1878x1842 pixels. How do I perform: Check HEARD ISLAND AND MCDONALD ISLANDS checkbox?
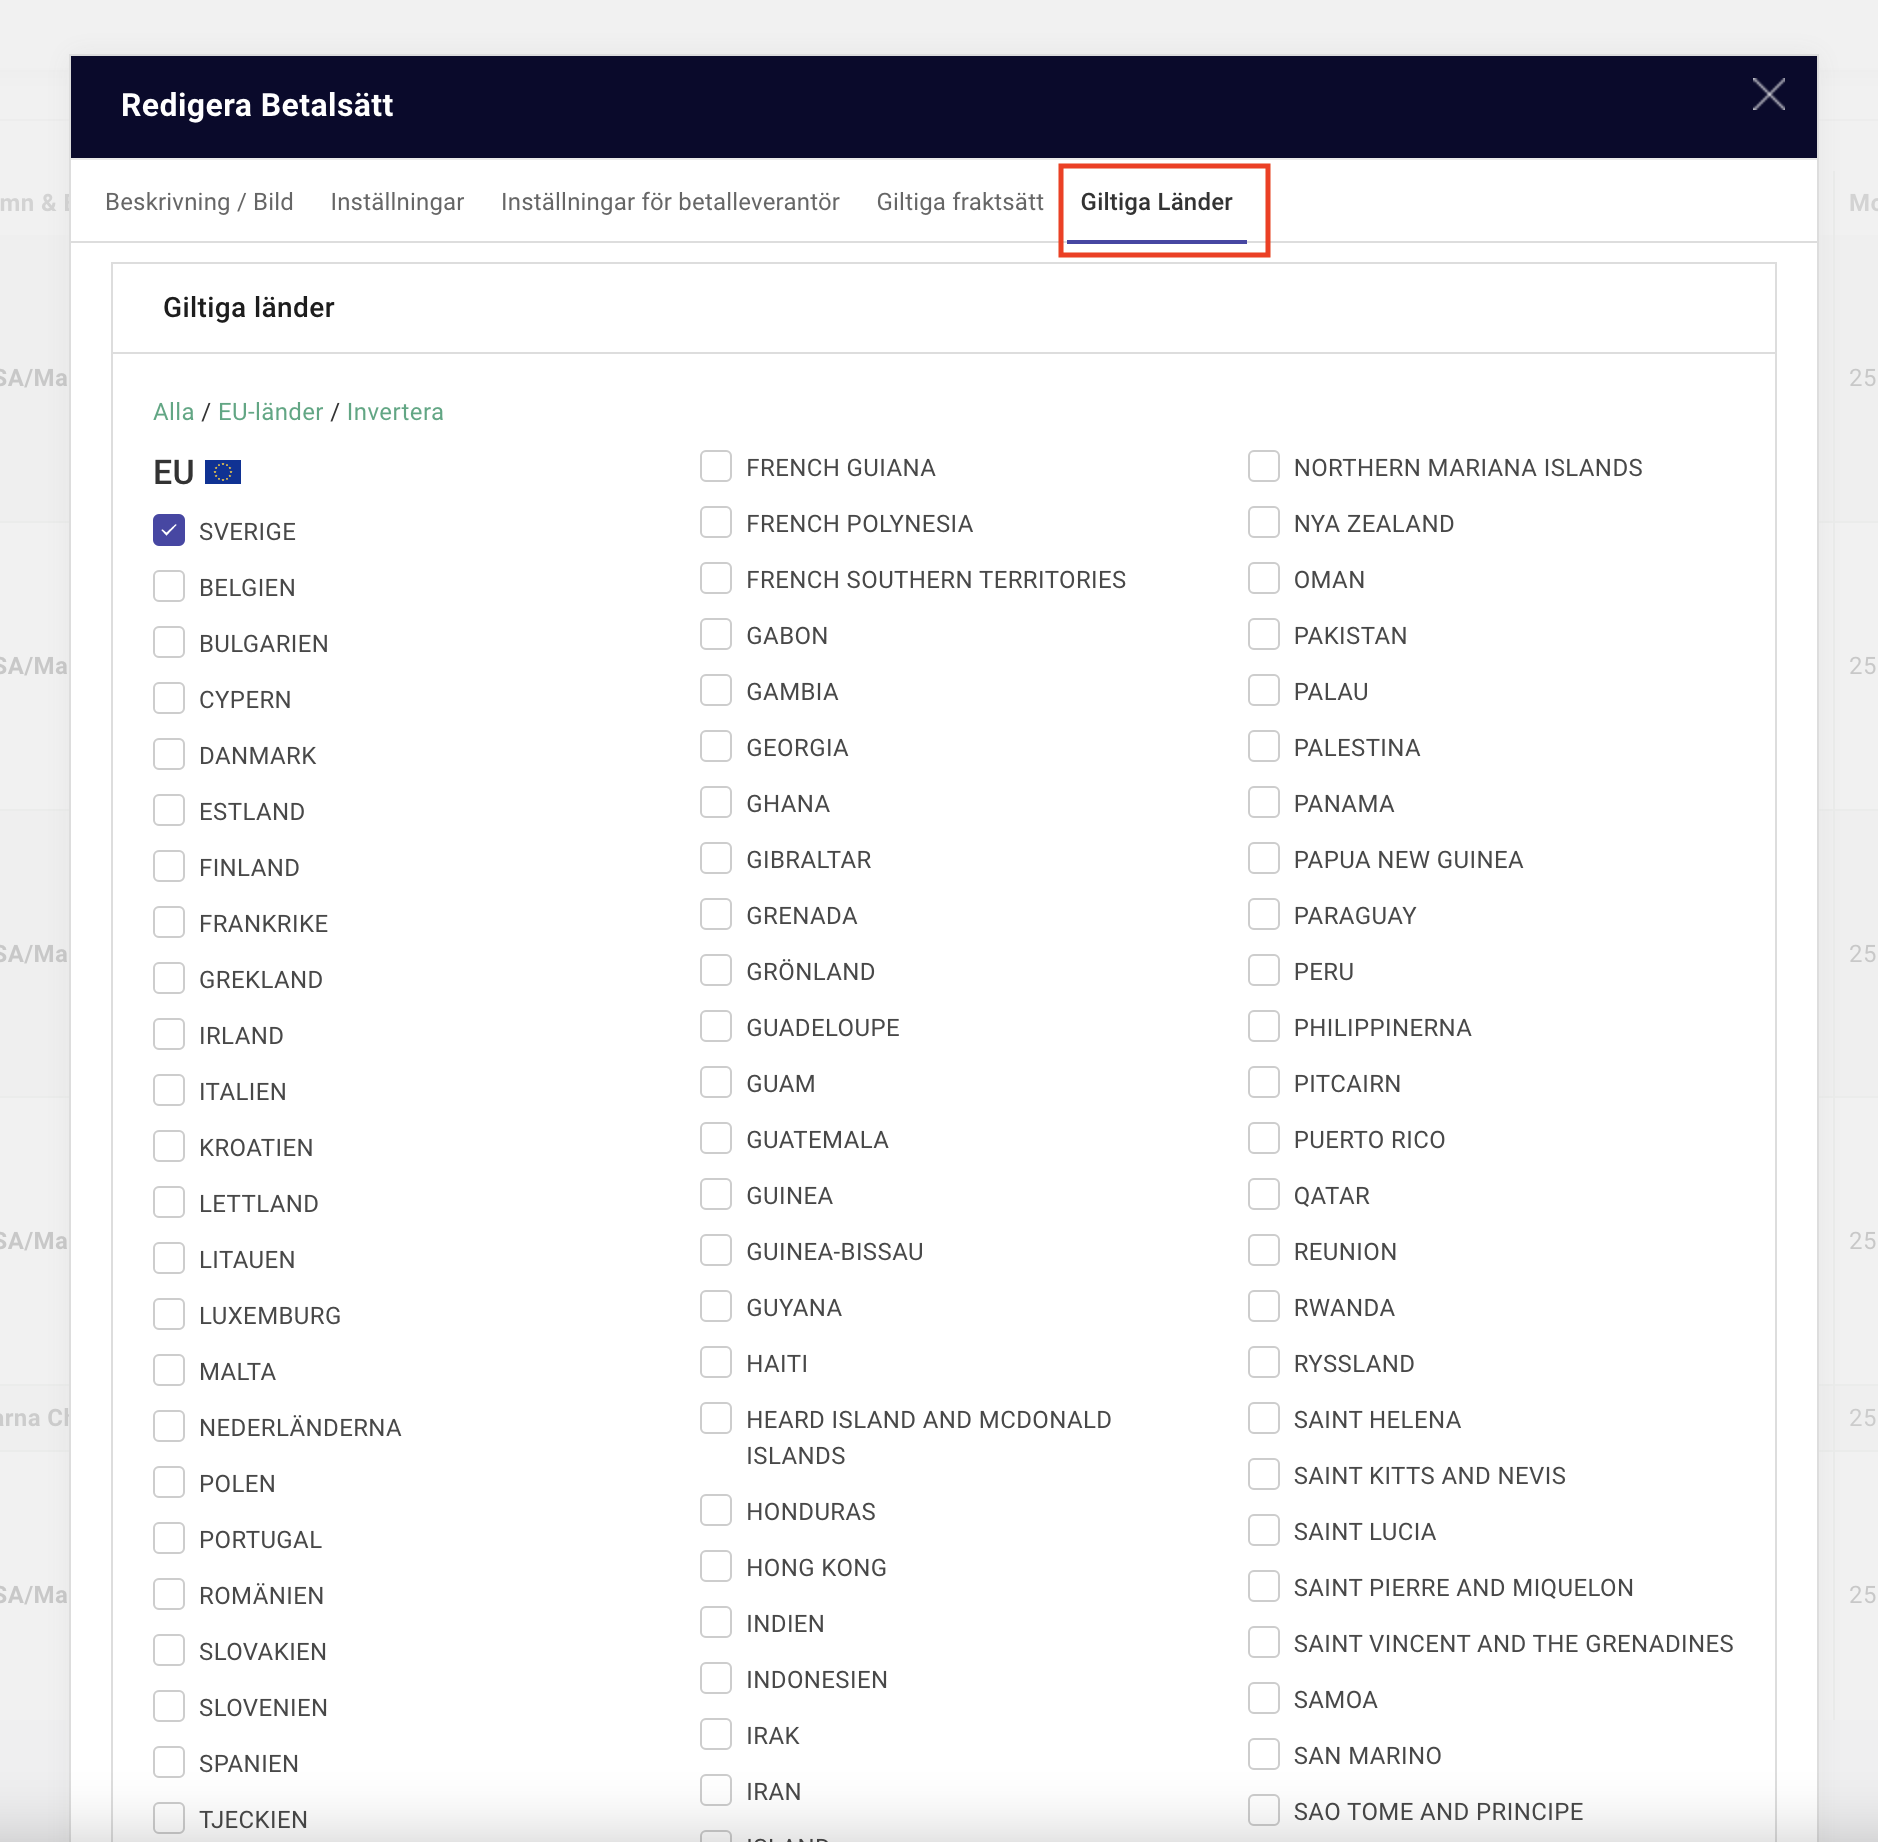pyautogui.click(x=716, y=1419)
